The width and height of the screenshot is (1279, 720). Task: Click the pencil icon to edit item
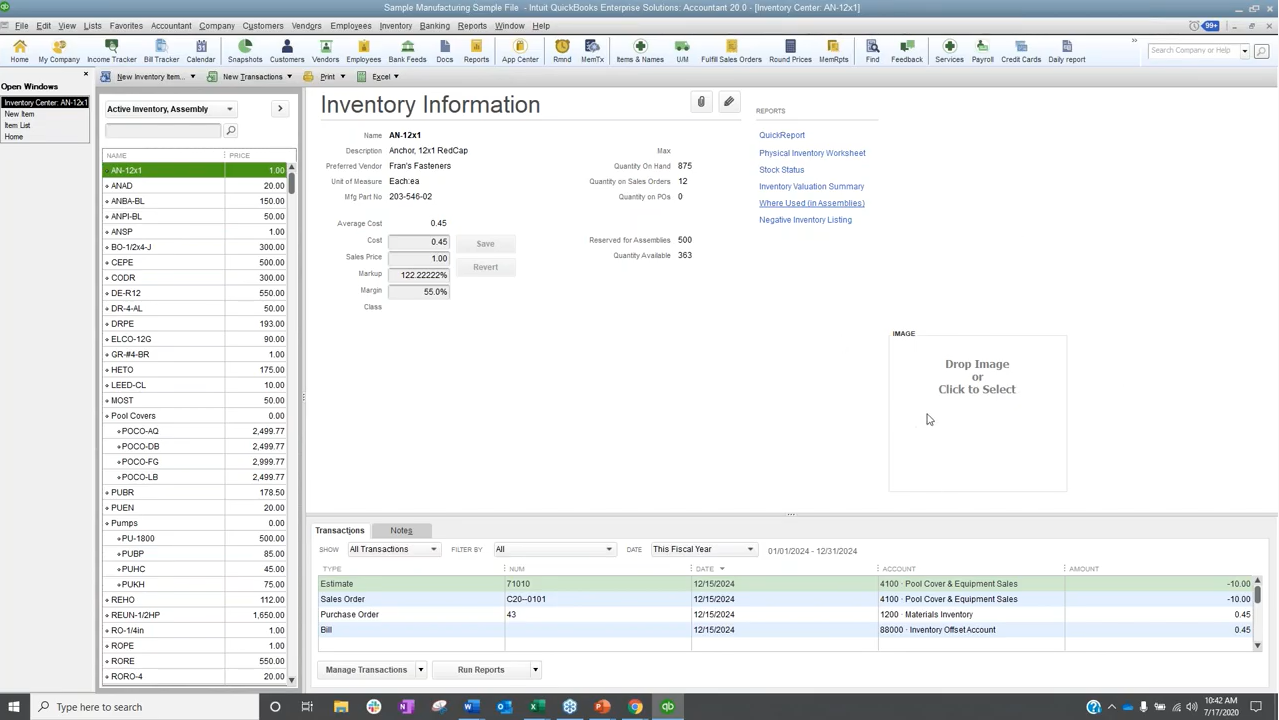click(728, 101)
